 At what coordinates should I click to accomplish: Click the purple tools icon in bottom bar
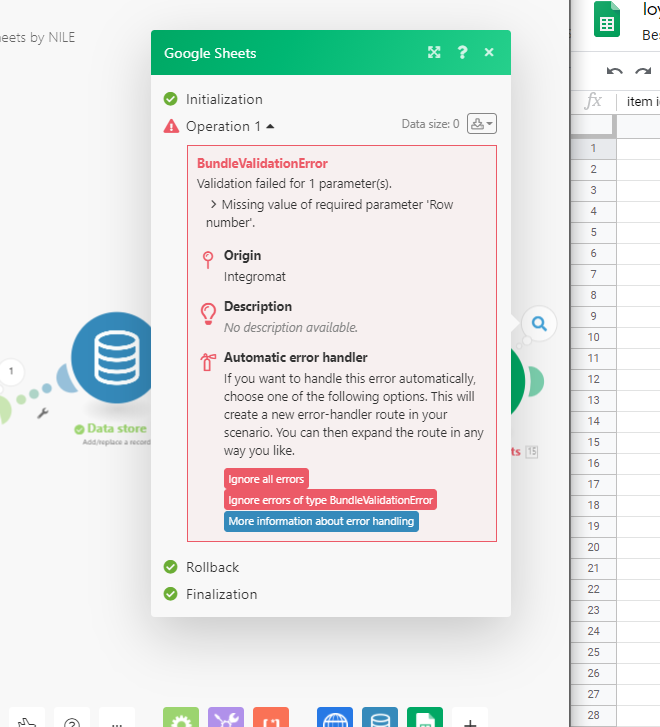click(226, 718)
